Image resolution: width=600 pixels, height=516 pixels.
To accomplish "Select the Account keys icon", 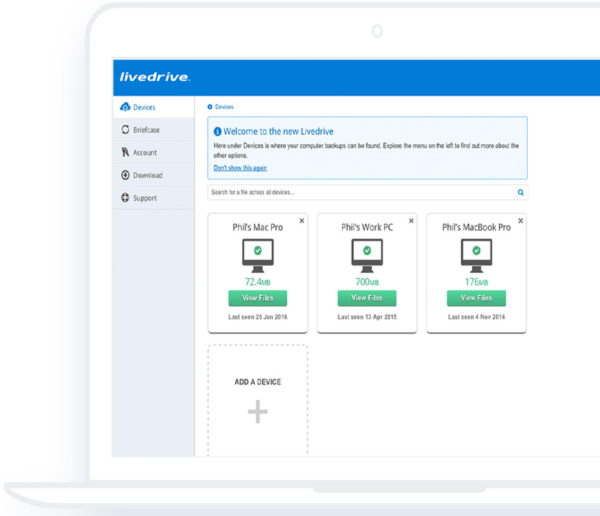I will [125, 152].
